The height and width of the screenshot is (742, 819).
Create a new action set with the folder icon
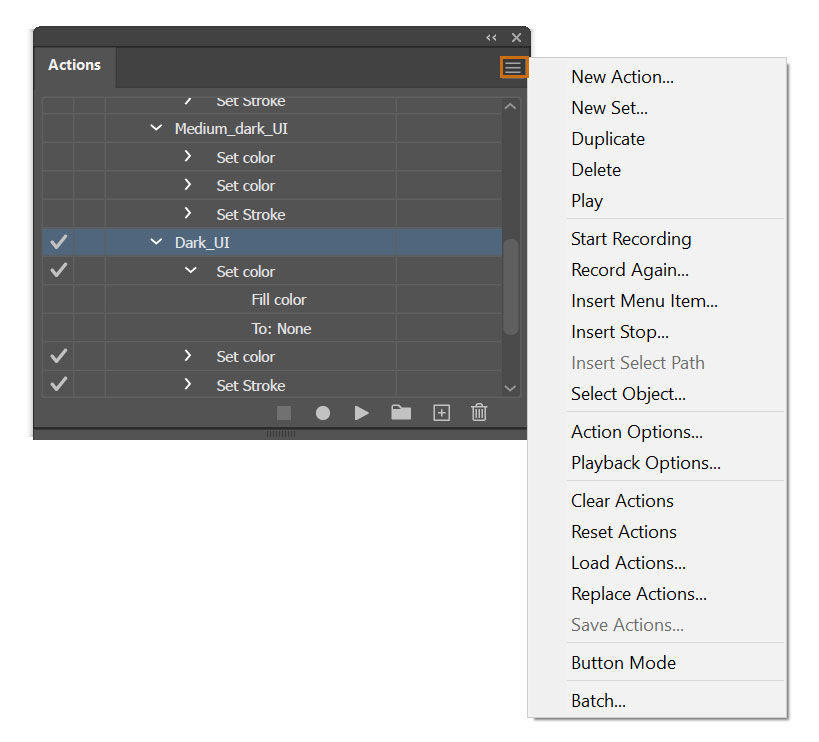tap(401, 412)
